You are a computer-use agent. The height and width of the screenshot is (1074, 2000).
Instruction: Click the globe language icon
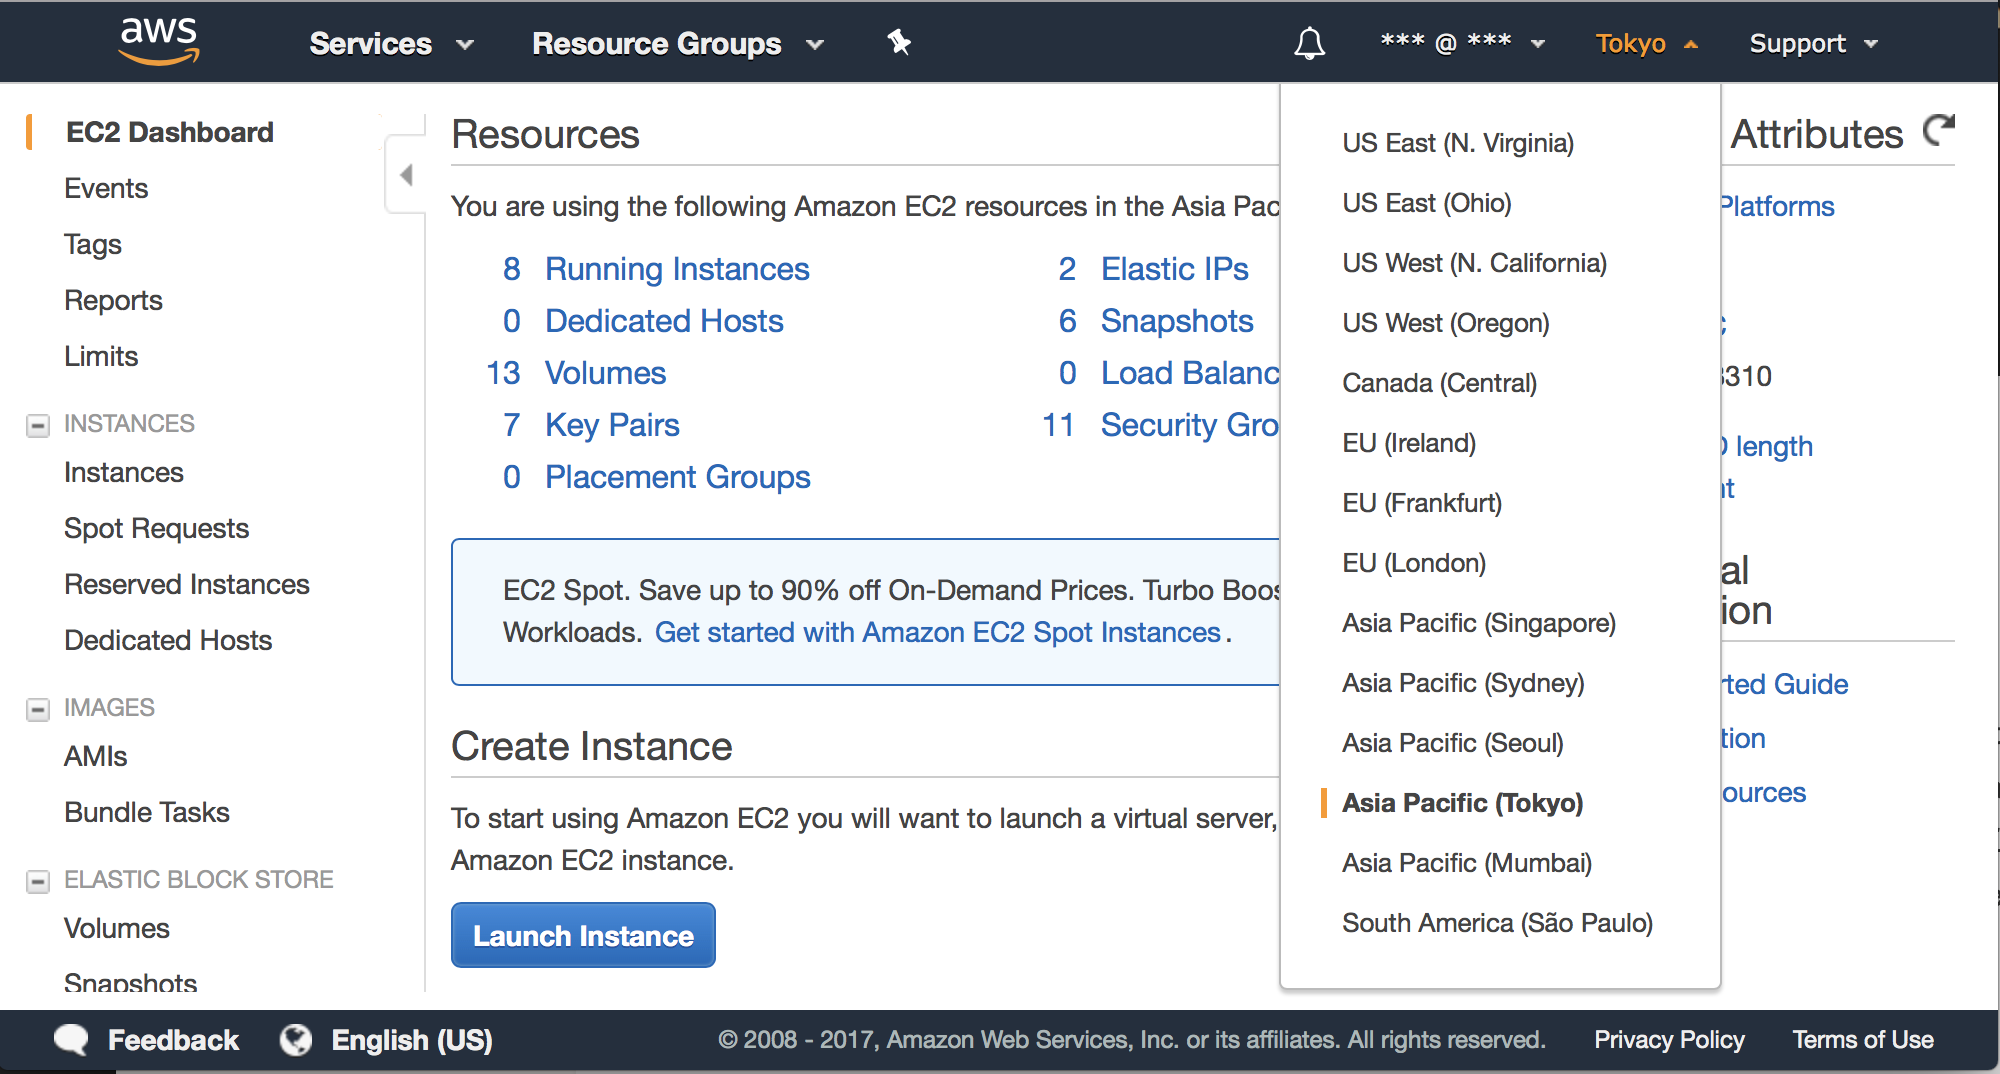point(296,1040)
